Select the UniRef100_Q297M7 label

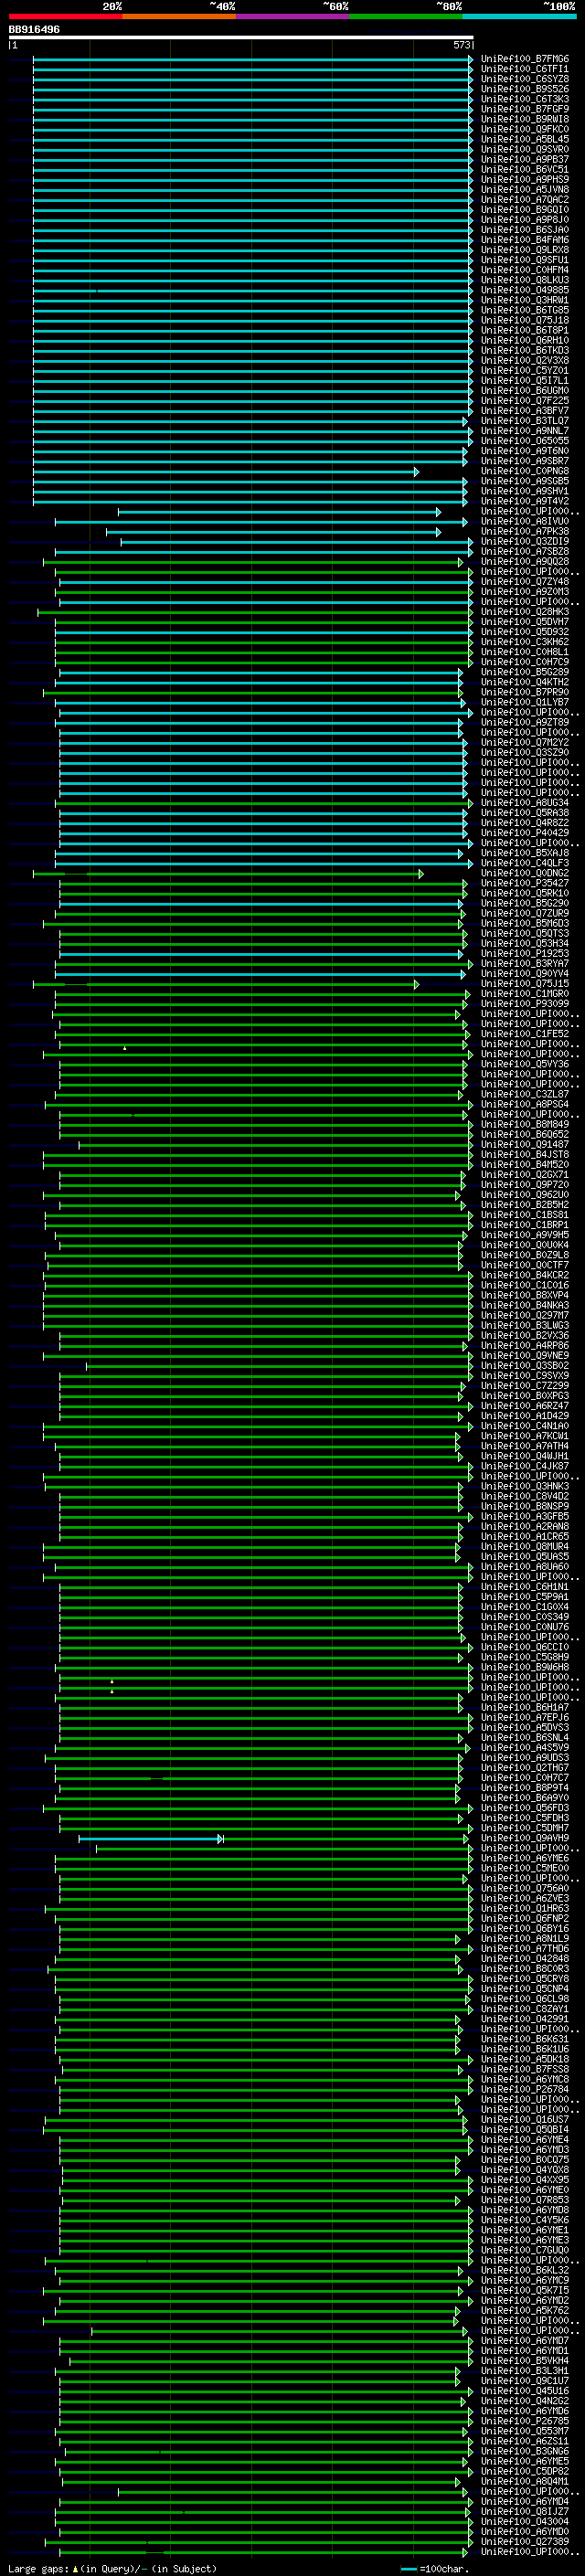point(524,1316)
